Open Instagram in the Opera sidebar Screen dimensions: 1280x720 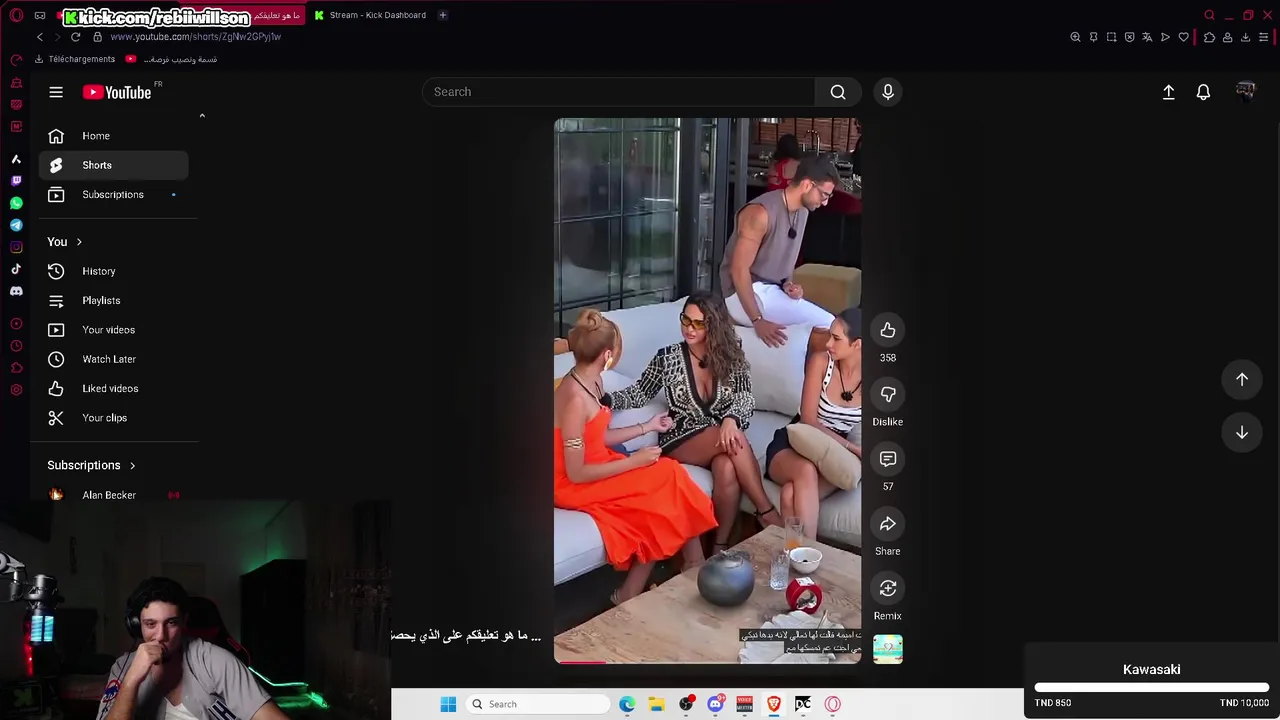pyautogui.click(x=16, y=247)
